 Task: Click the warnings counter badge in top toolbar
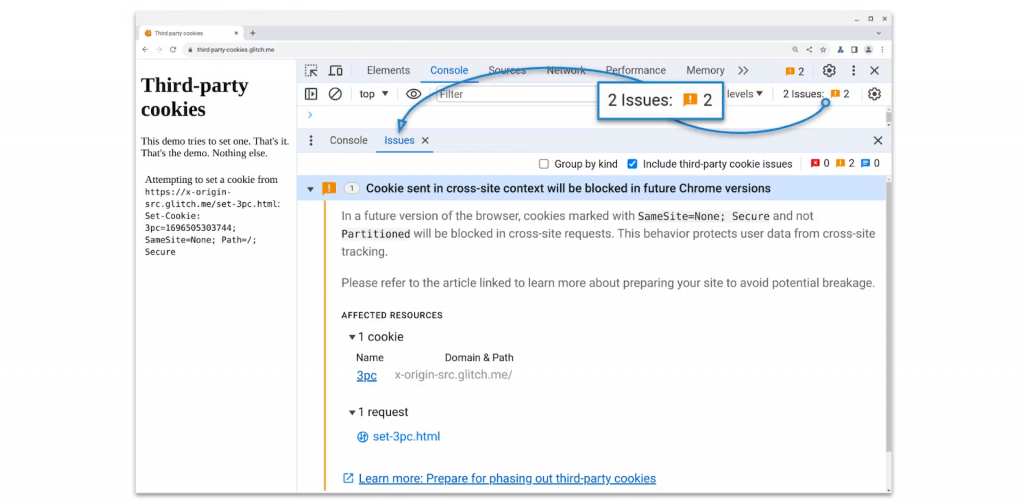click(795, 71)
